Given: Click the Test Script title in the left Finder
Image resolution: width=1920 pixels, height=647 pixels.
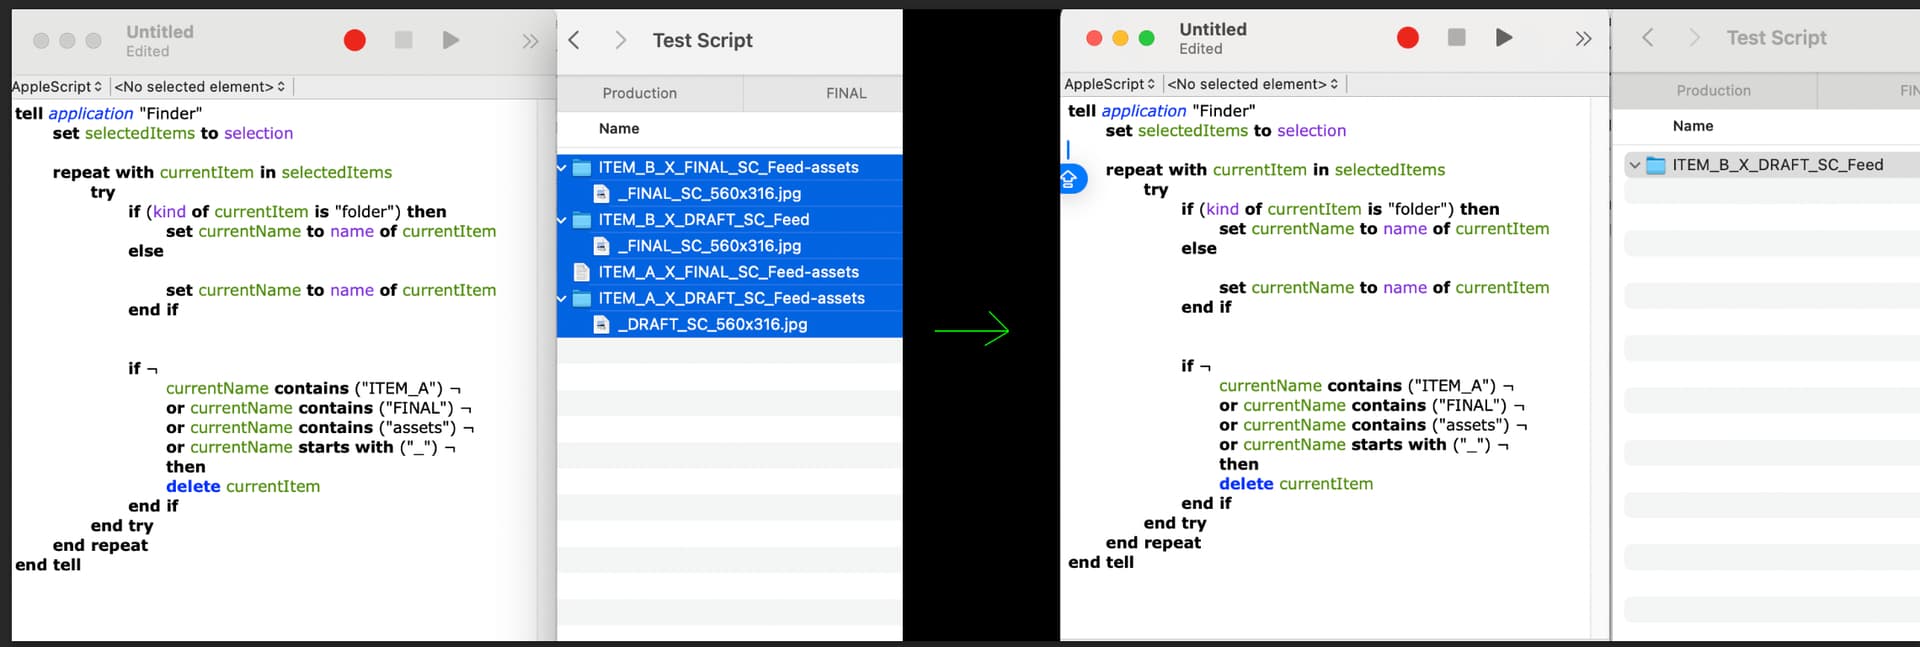Looking at the screenshot, I should pyautogui.click(x=703, y=40).
